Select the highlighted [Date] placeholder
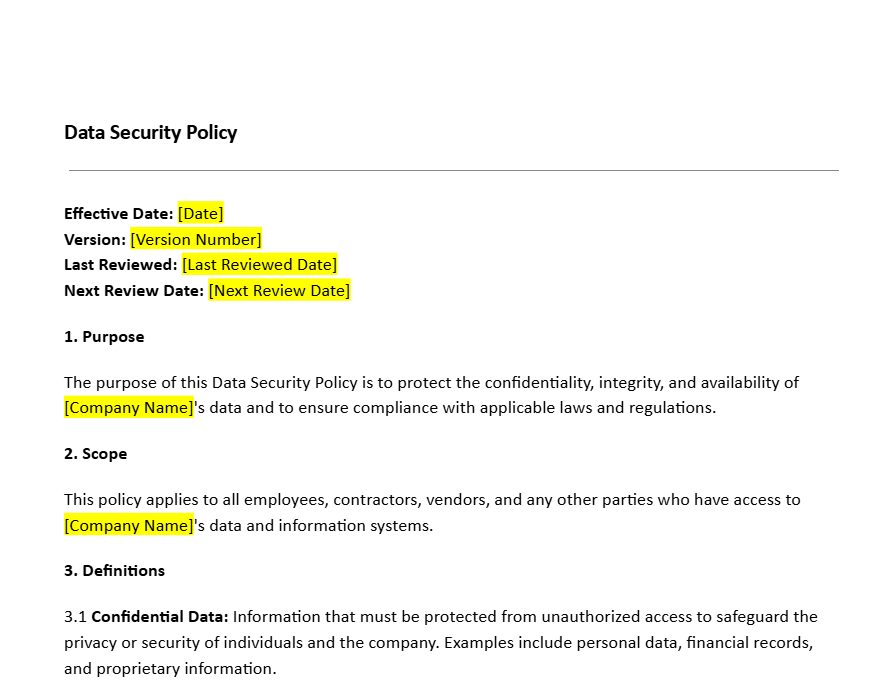 pyautogui.click(x=200, y=214)
